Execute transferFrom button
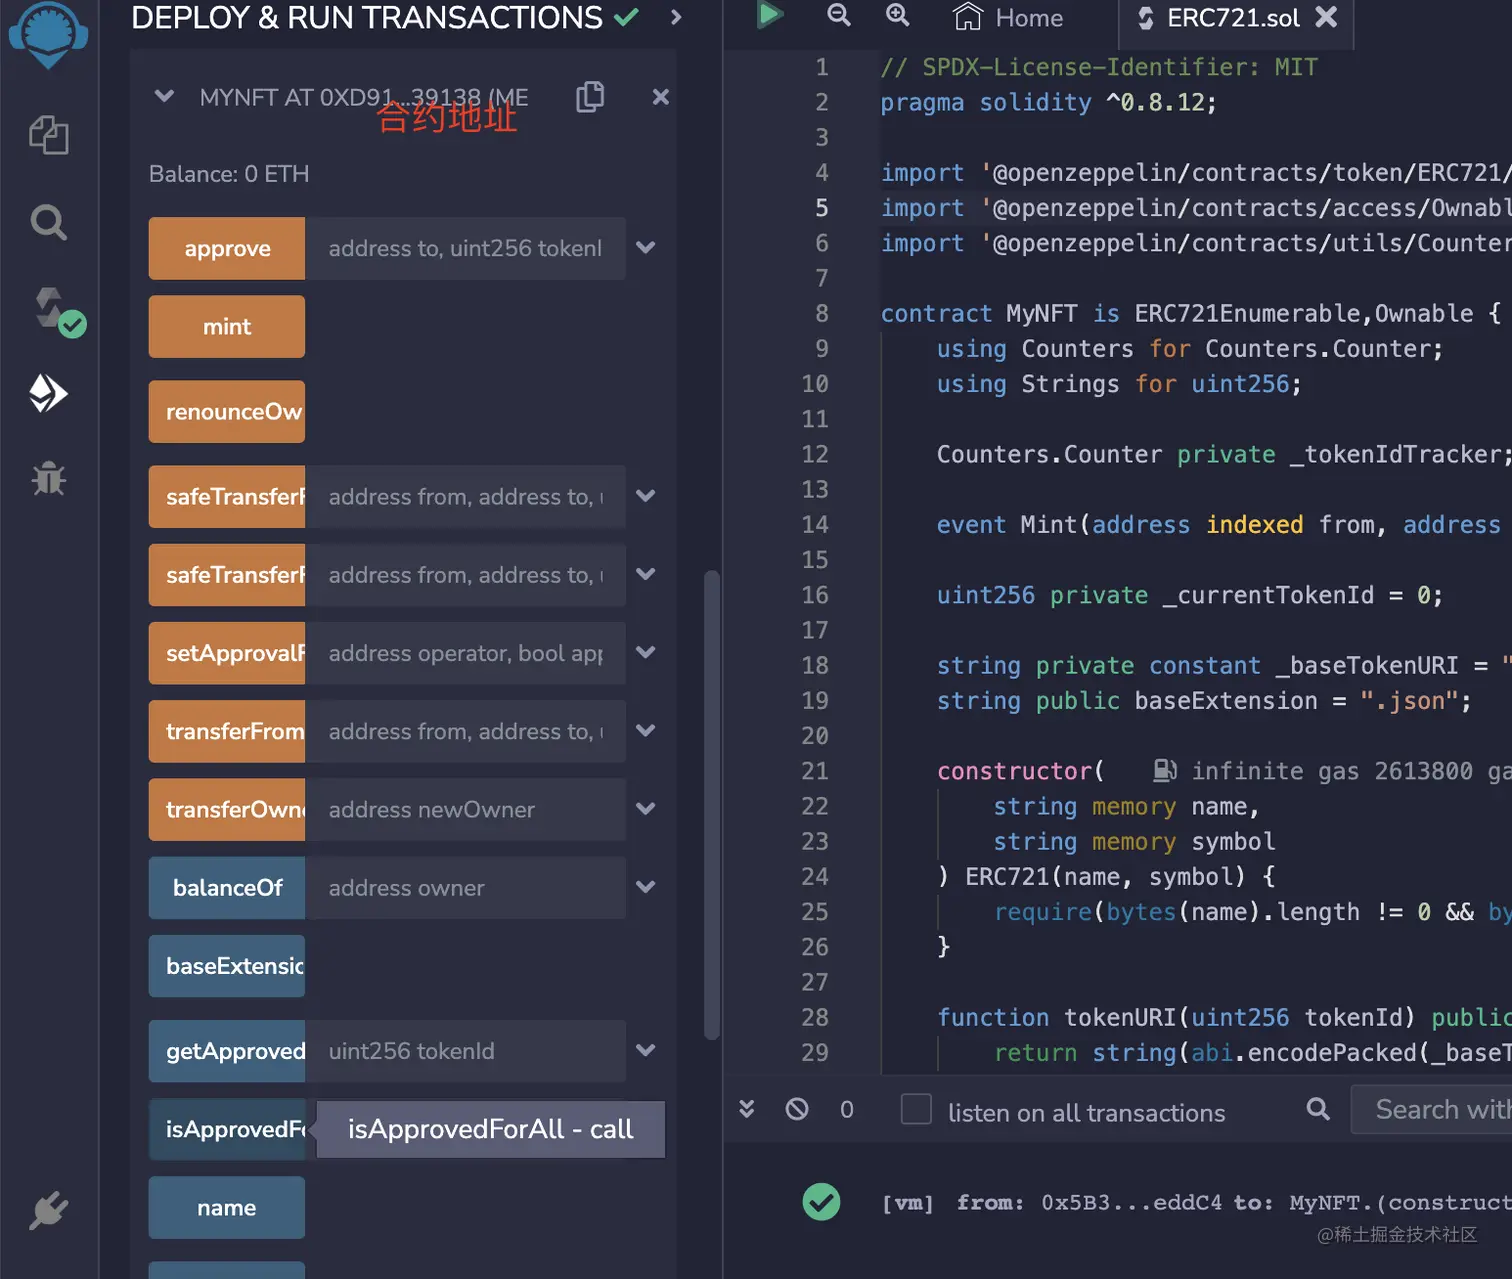This screenshot has height=1279, width=1512. (x=227, y=731)
